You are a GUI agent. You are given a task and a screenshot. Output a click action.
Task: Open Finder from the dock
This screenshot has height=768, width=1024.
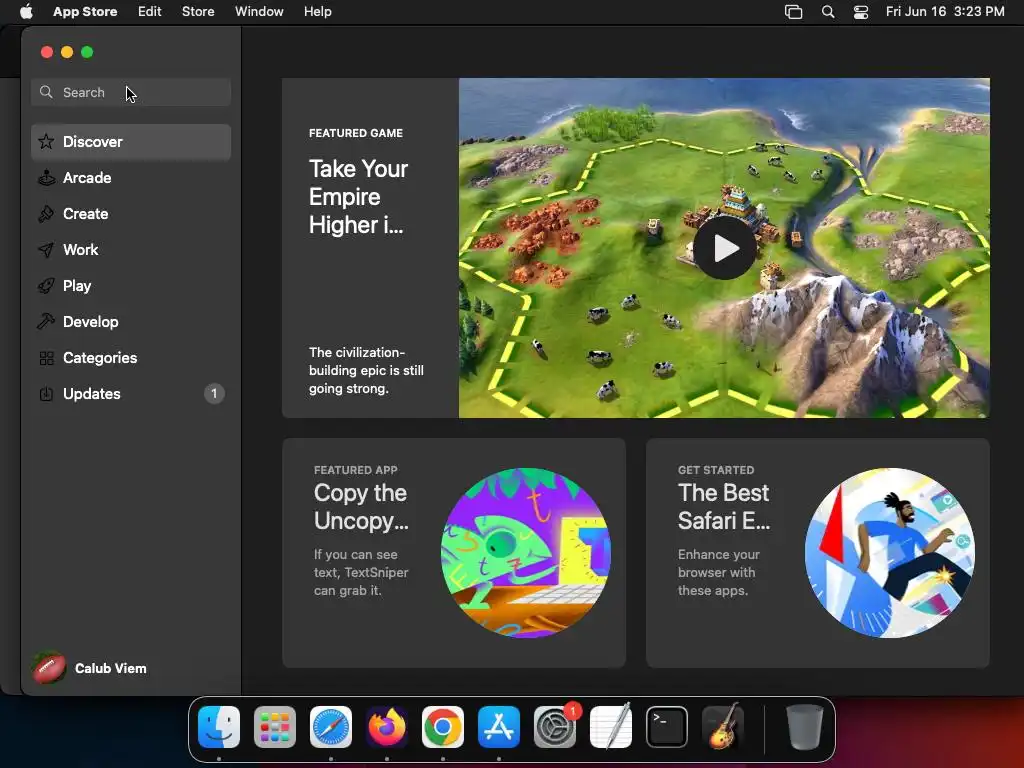(219, 727)
